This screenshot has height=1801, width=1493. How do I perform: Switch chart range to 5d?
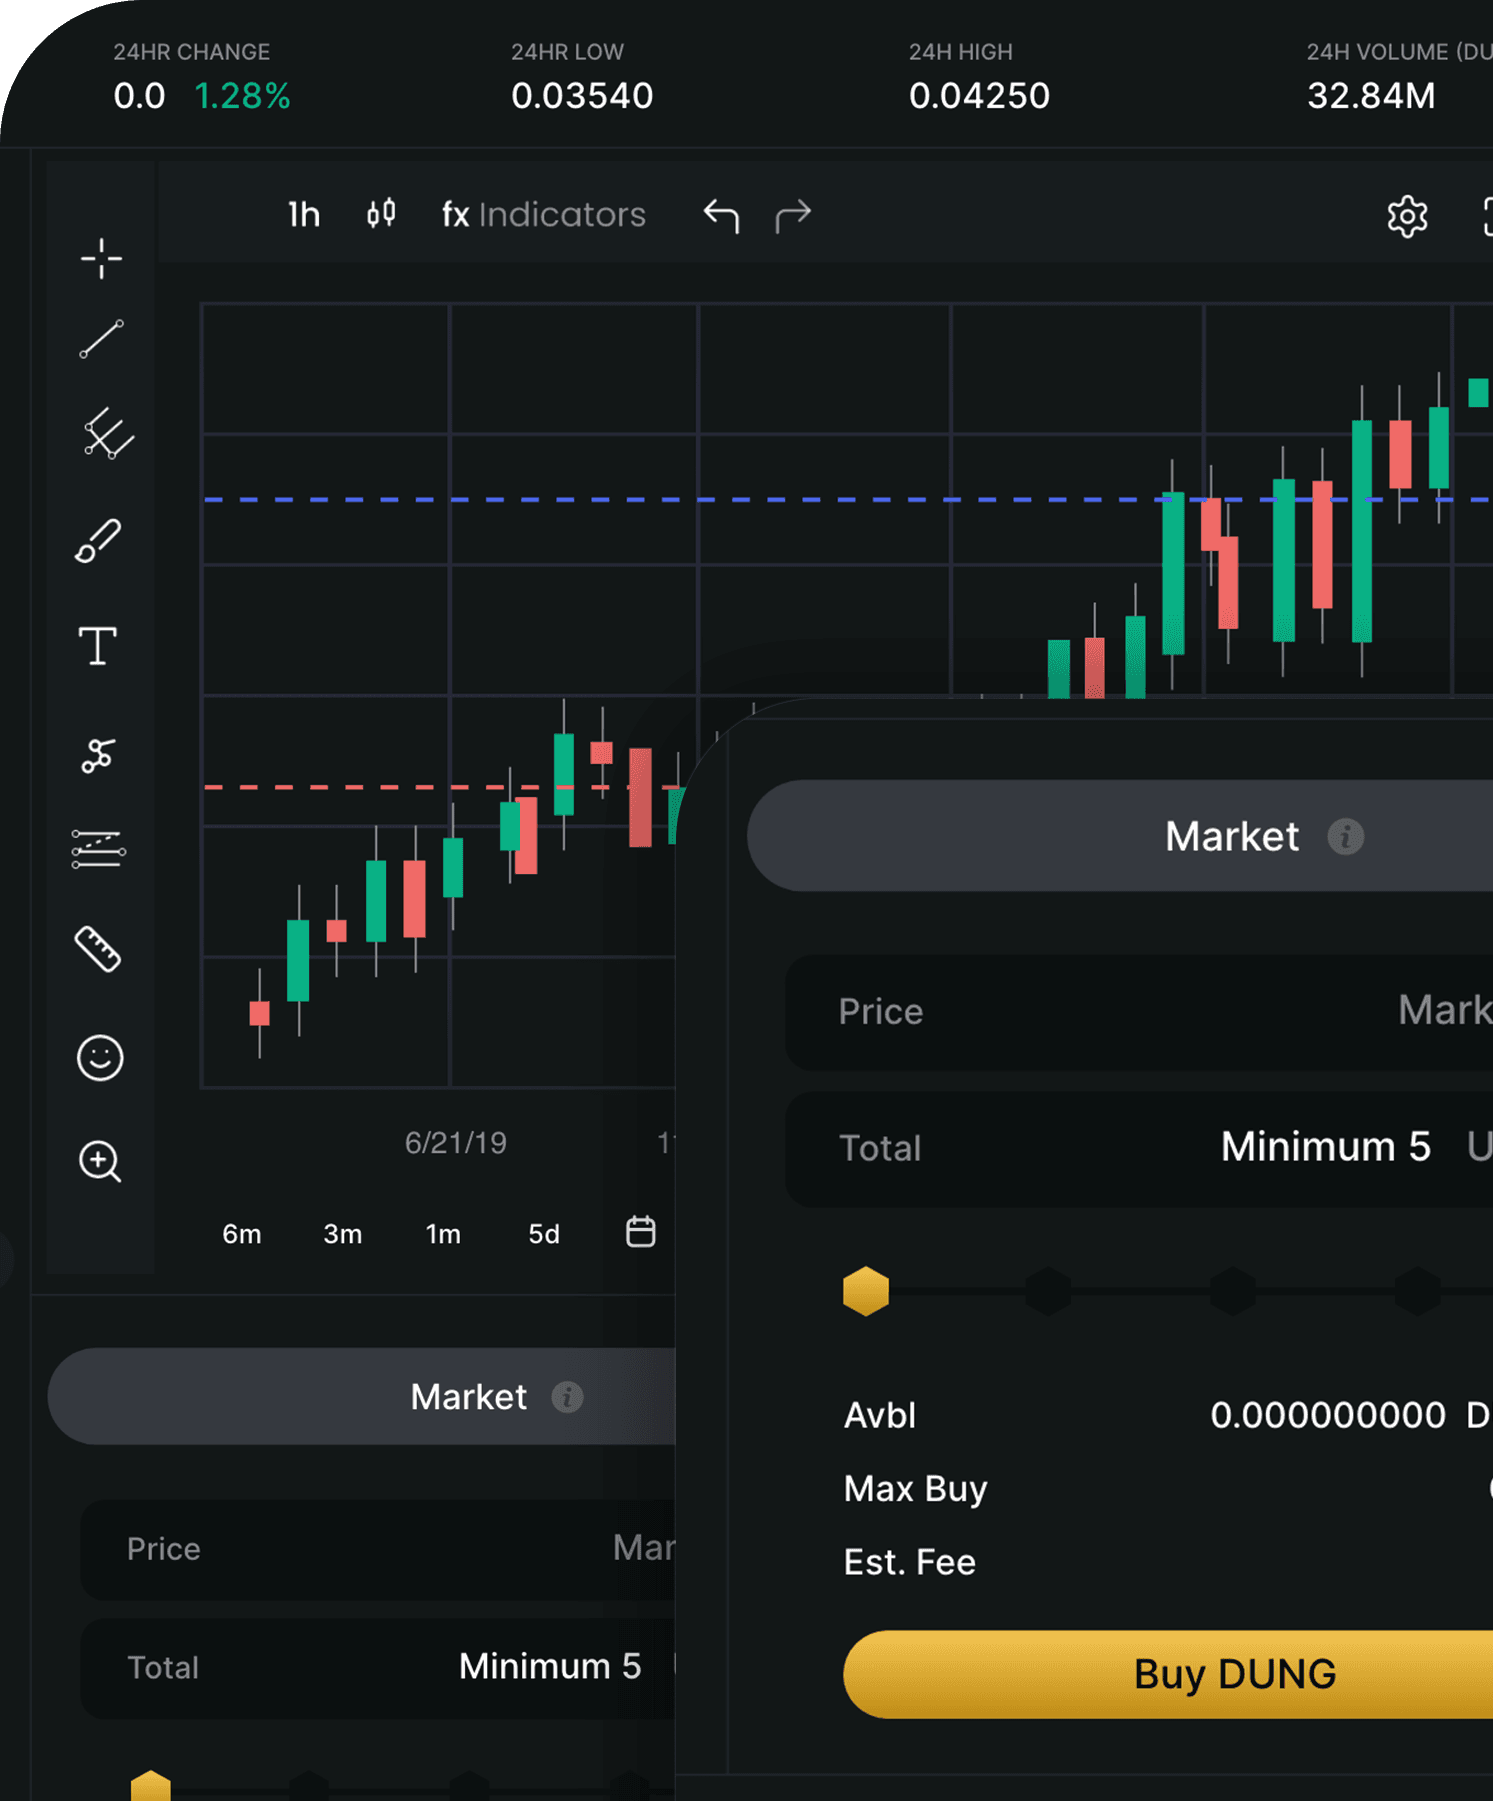pos(543,1234)
